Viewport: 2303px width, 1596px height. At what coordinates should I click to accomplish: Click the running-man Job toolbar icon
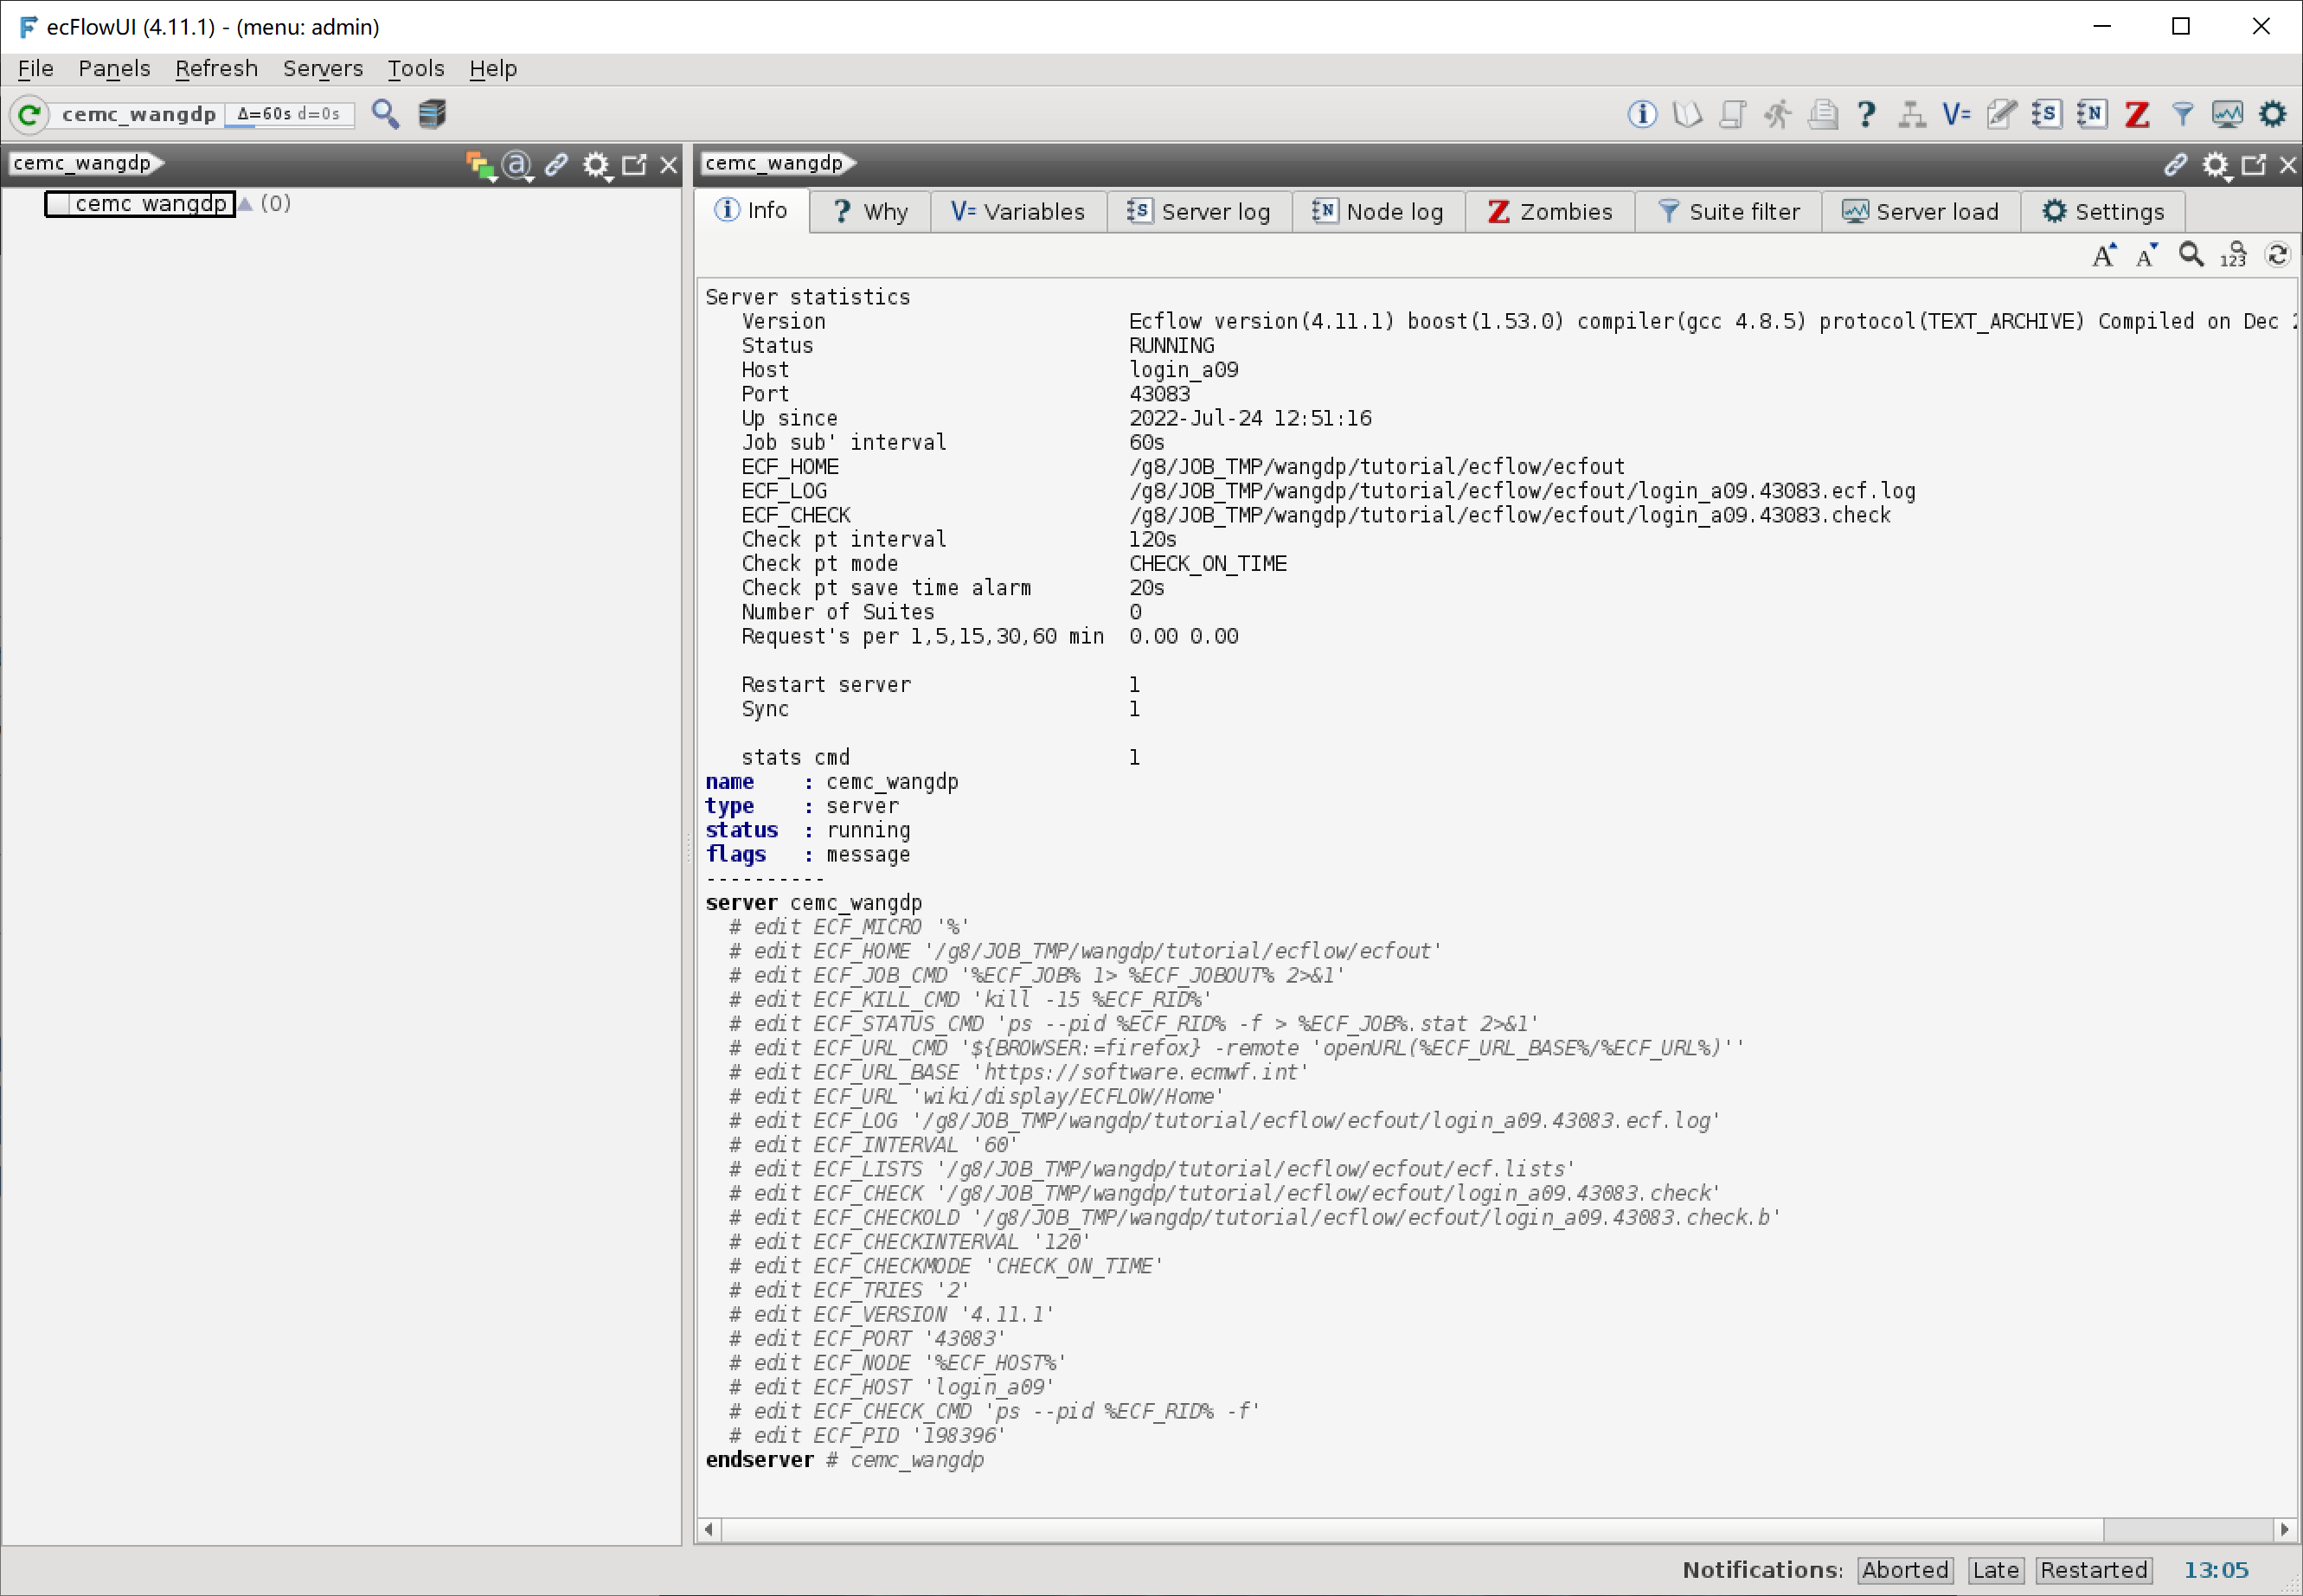1777,114
